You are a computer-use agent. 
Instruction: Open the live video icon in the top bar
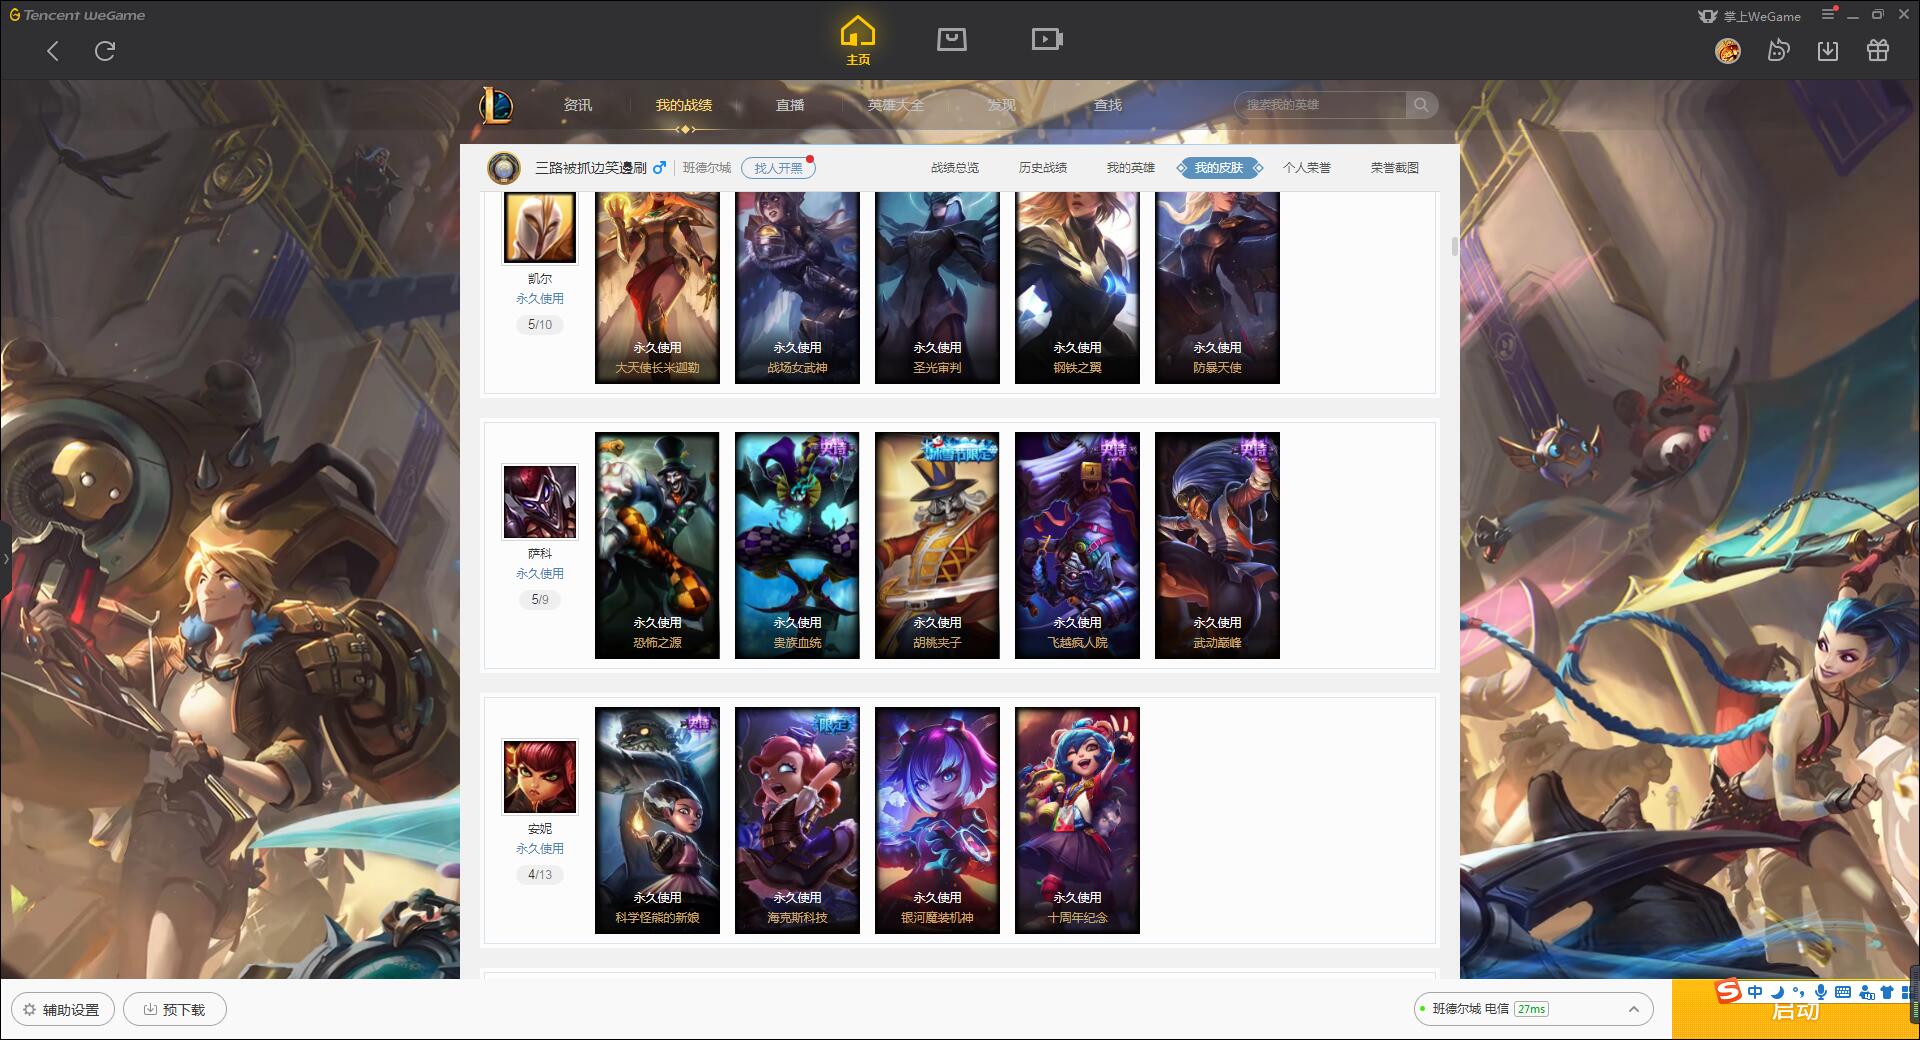(x=1047, y=39)
